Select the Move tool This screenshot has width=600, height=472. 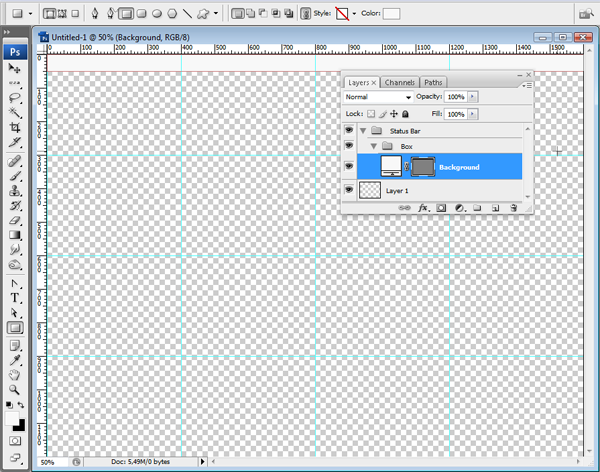point(15,69)
